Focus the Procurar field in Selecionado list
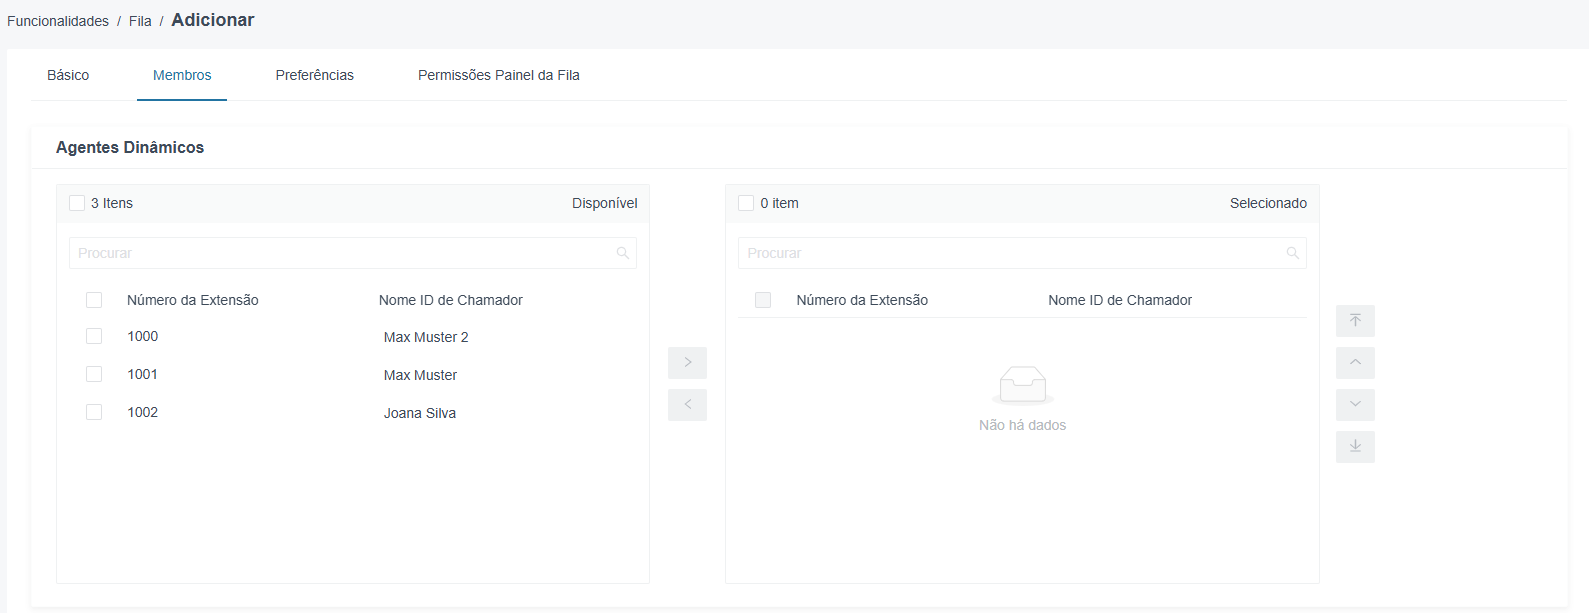1589x613 pixels. 1022,253
